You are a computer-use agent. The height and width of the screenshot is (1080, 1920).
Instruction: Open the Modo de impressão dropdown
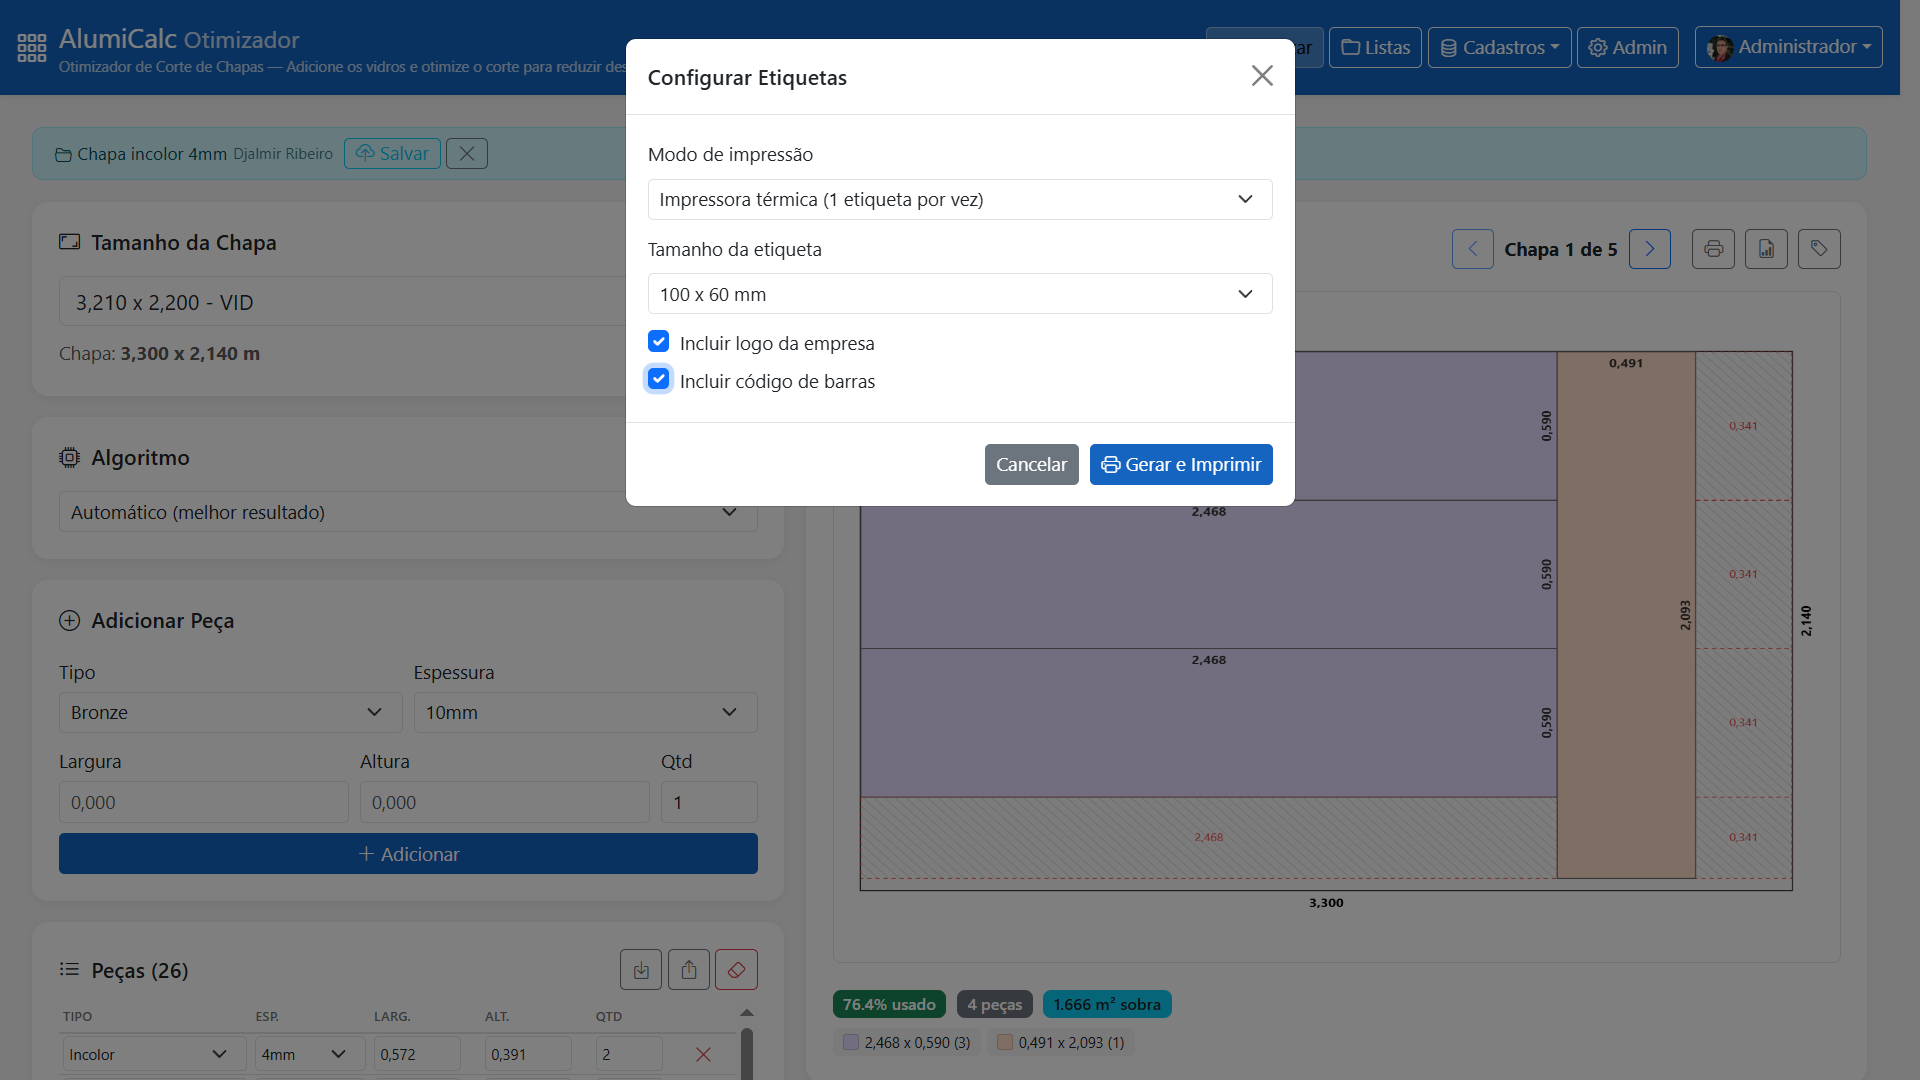pyautogui.click(x=960, y=199)
